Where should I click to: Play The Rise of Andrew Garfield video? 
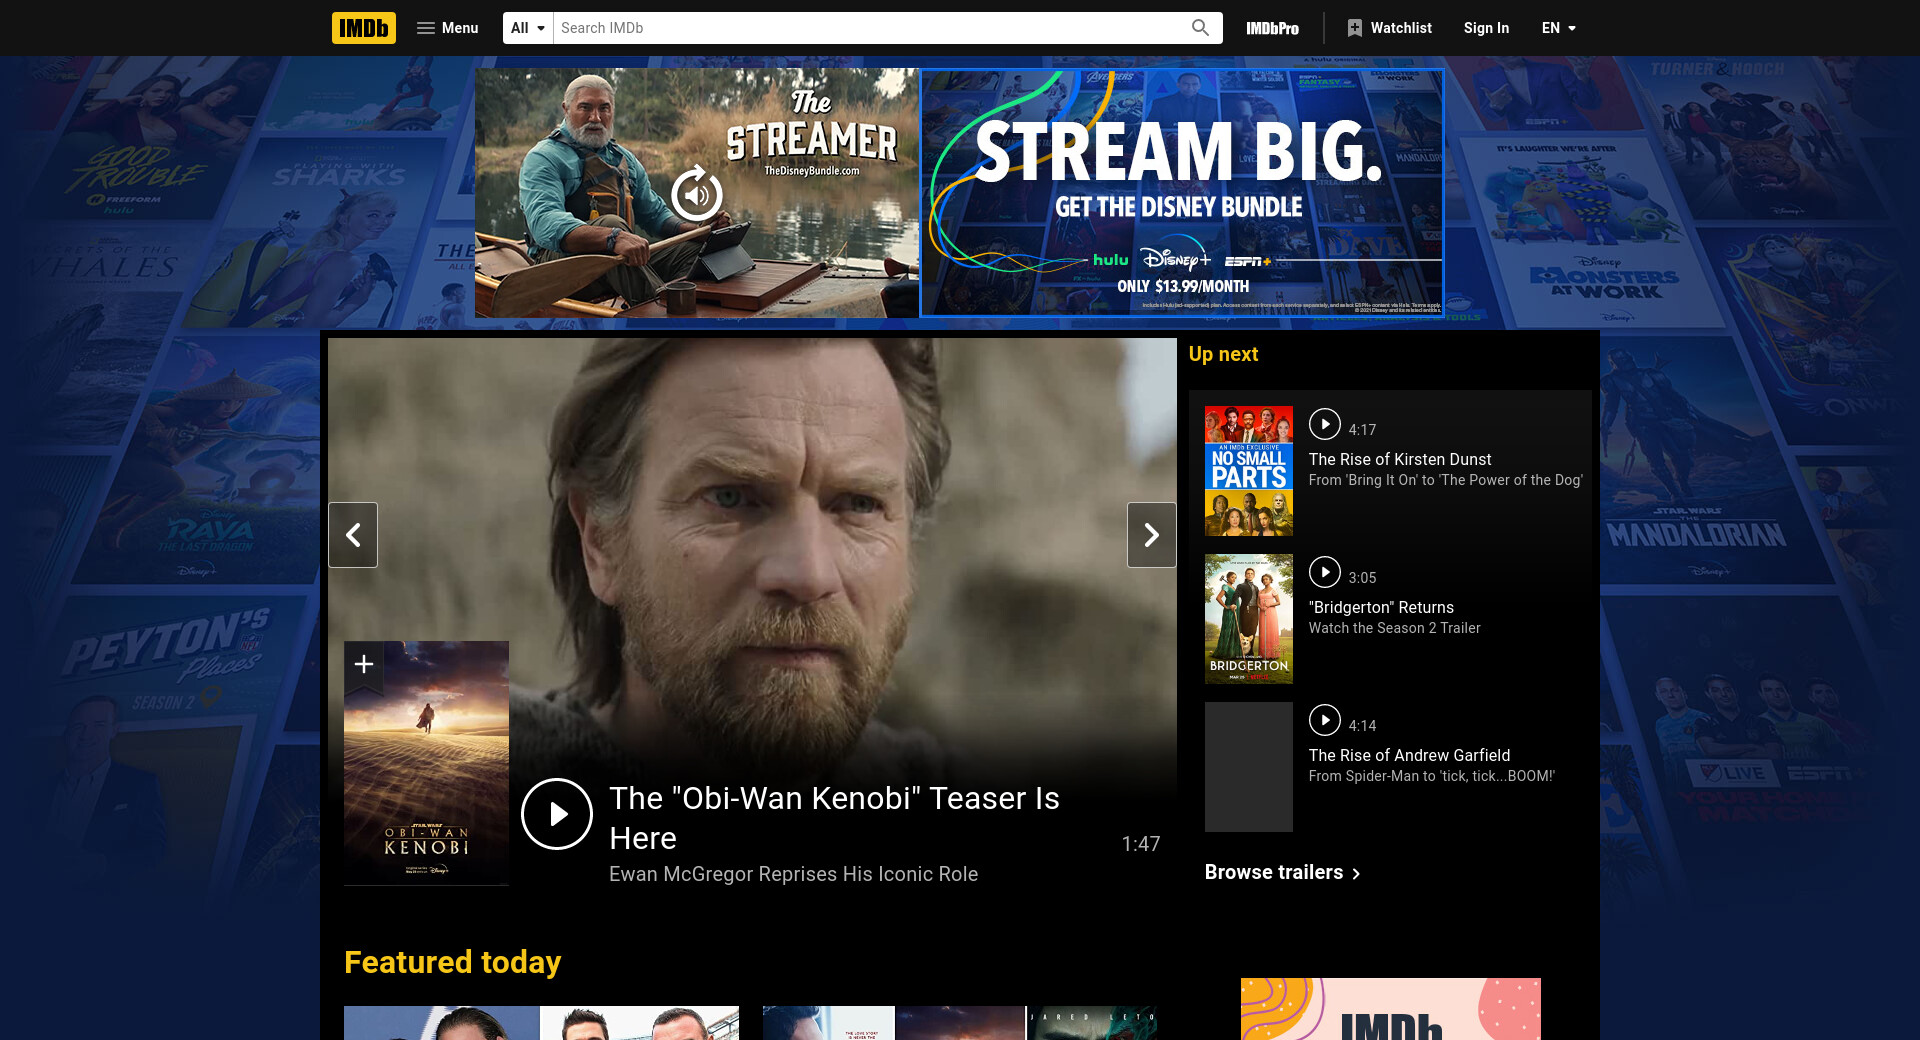pyautogui.click(x=1325, y=720)
